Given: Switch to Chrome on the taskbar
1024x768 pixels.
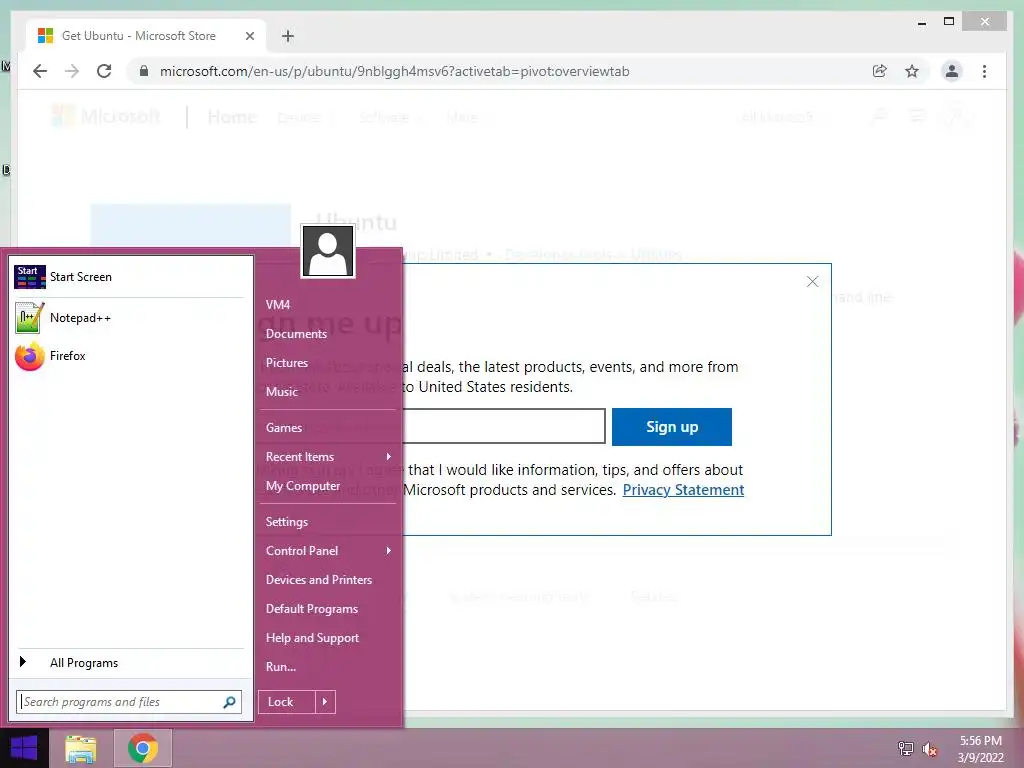Looking at the screenshot, I should point(143,748).
